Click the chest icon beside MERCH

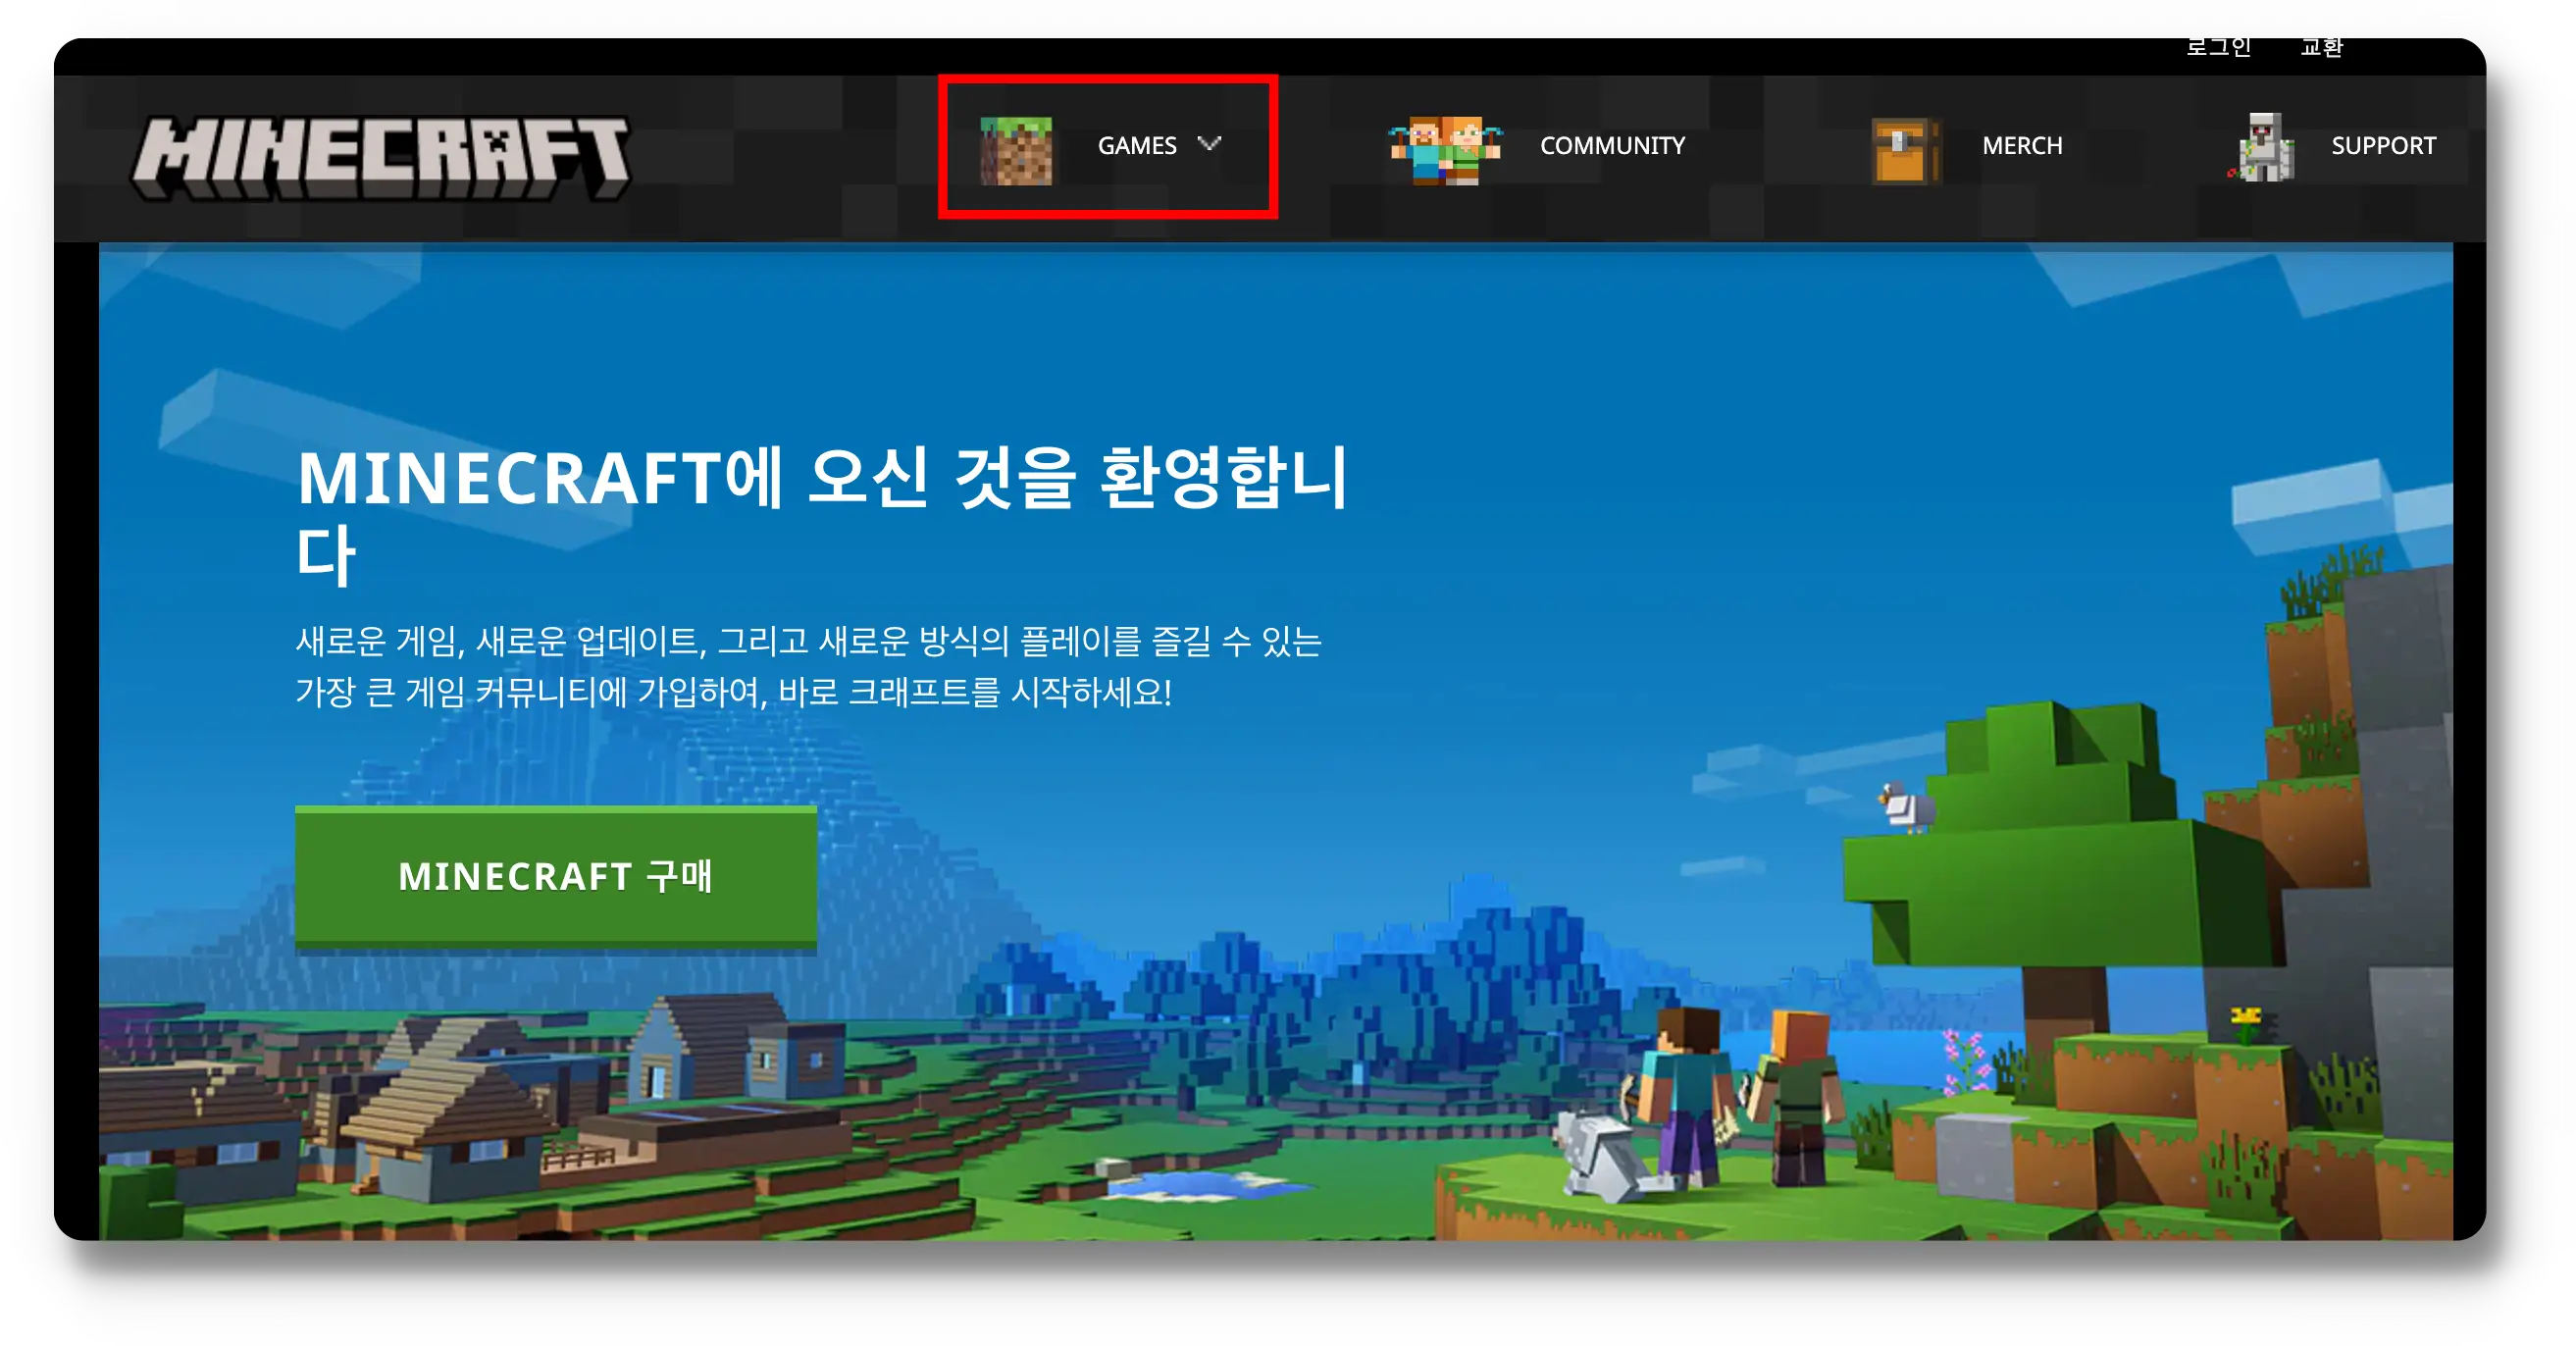pos(1905,151)
